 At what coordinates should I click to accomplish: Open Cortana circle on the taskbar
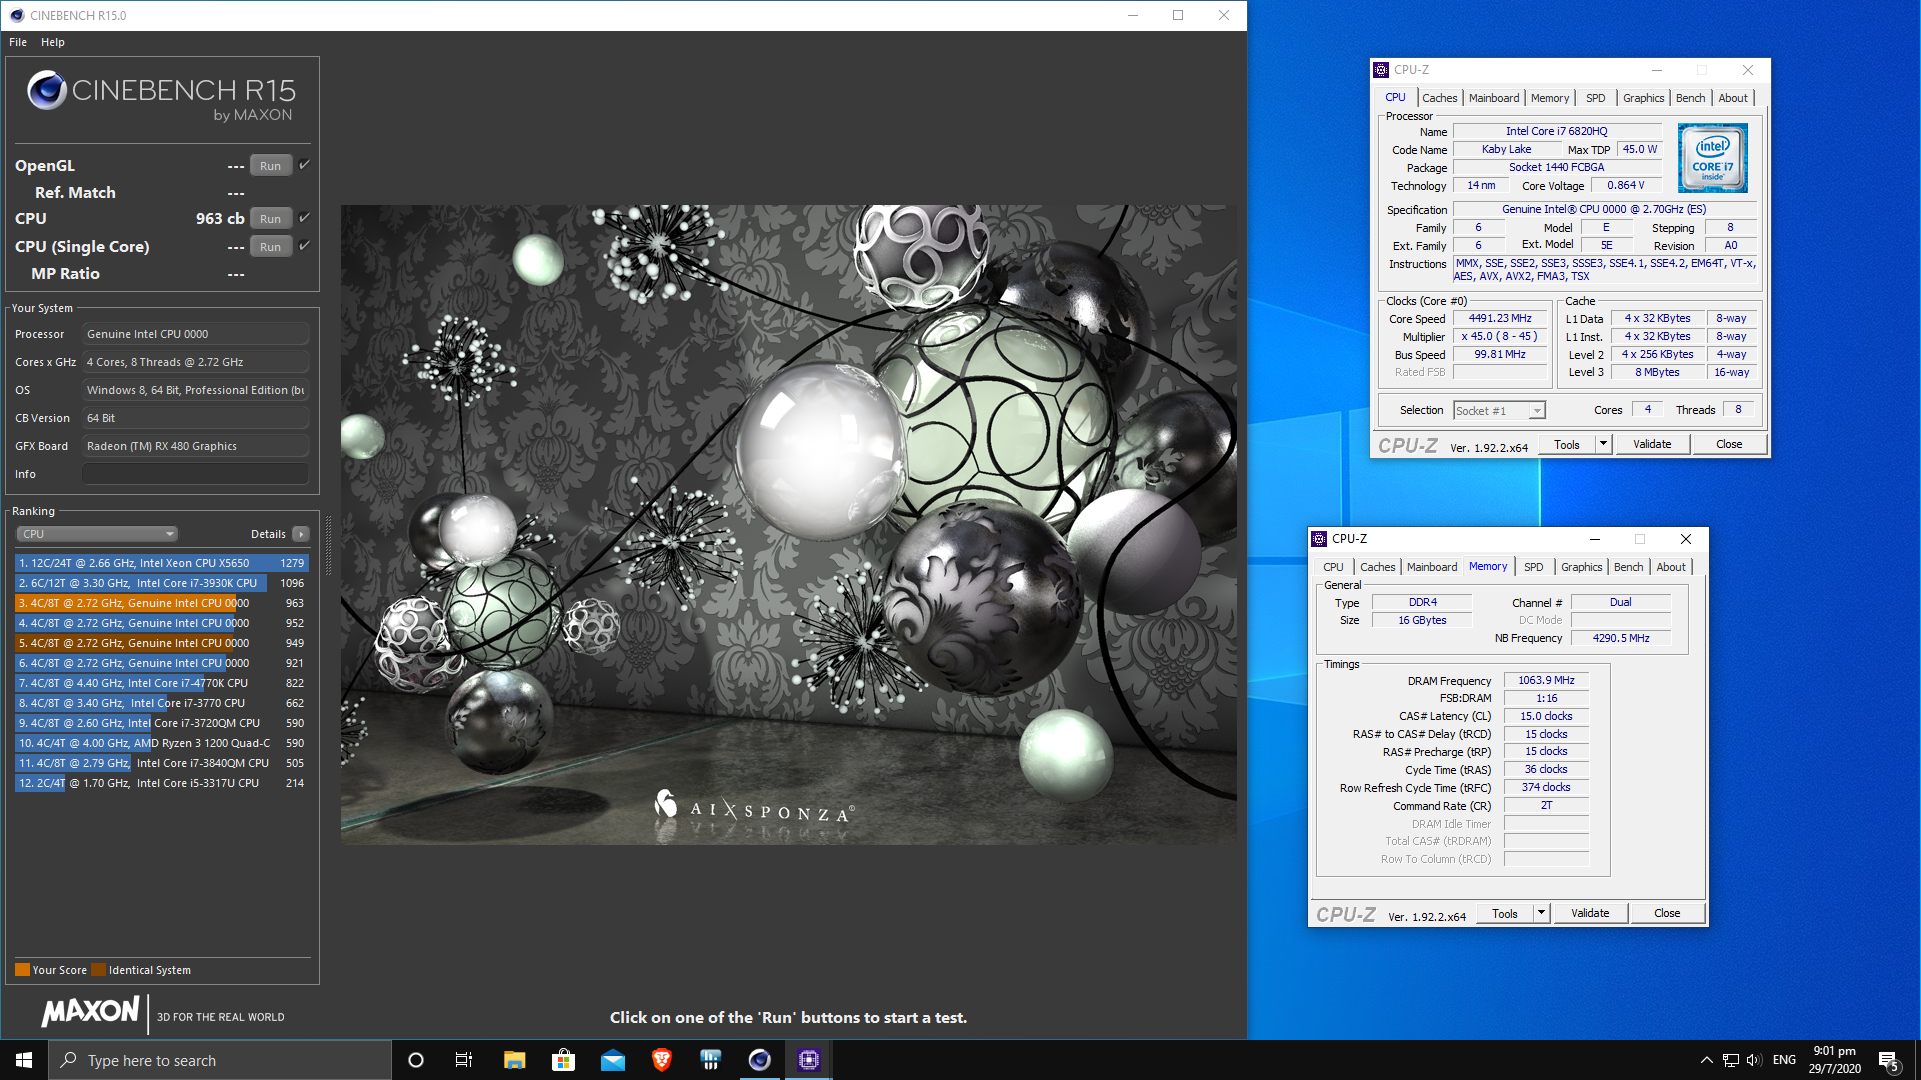[x=416, y=1060]
